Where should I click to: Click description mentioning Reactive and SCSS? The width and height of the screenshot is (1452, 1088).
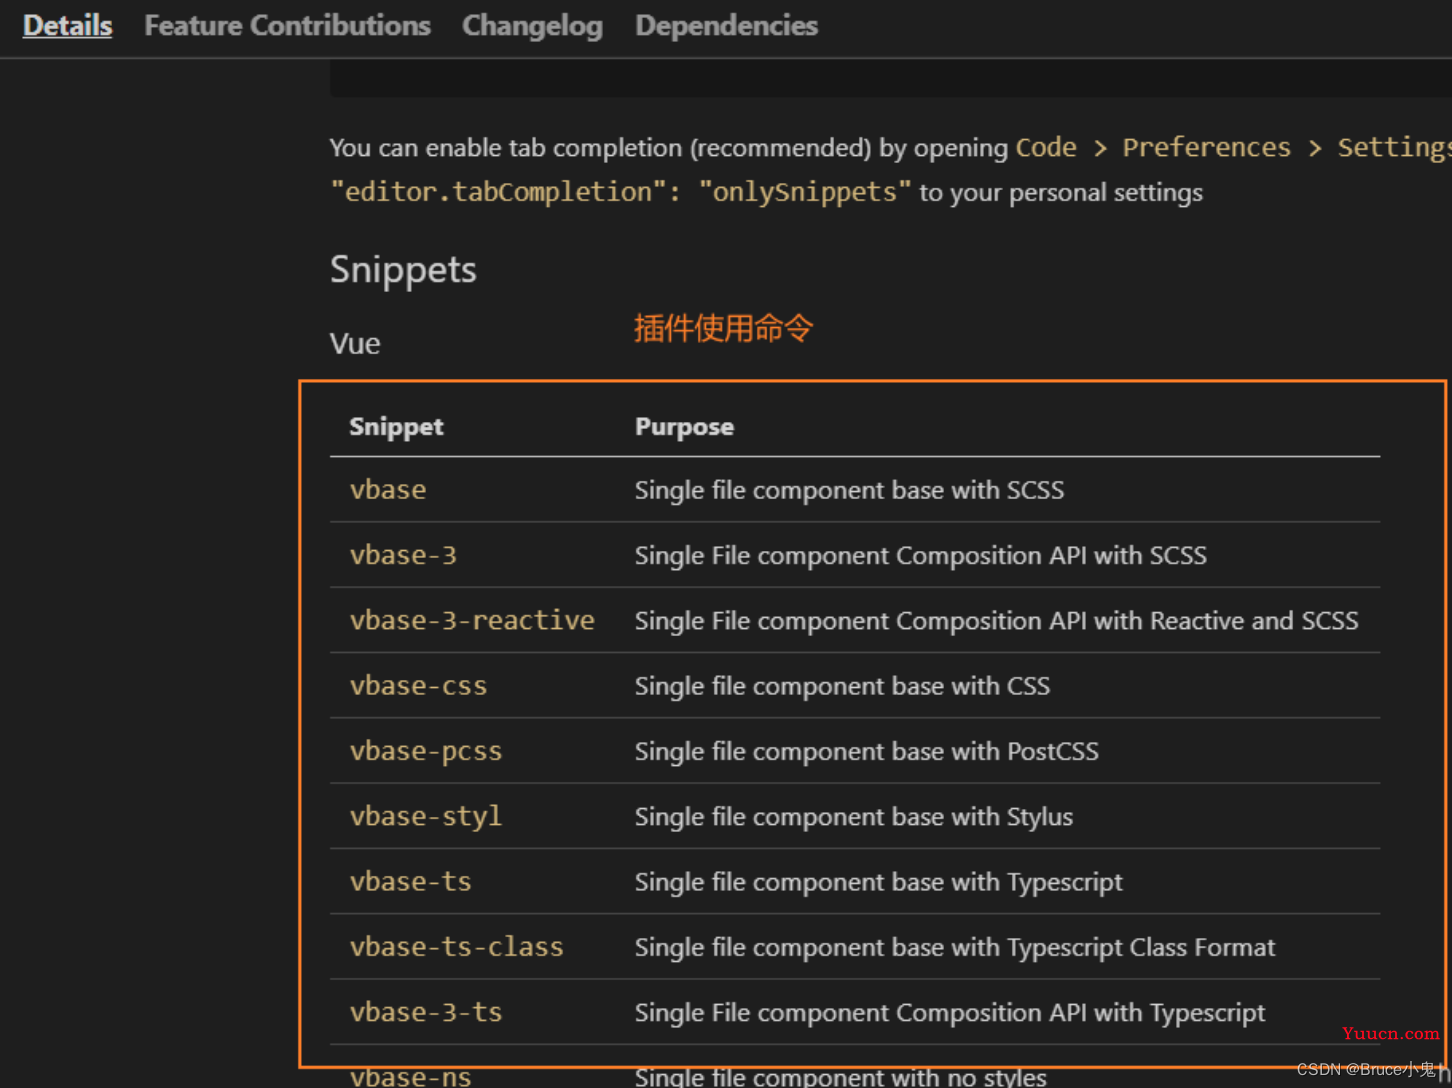996,621
